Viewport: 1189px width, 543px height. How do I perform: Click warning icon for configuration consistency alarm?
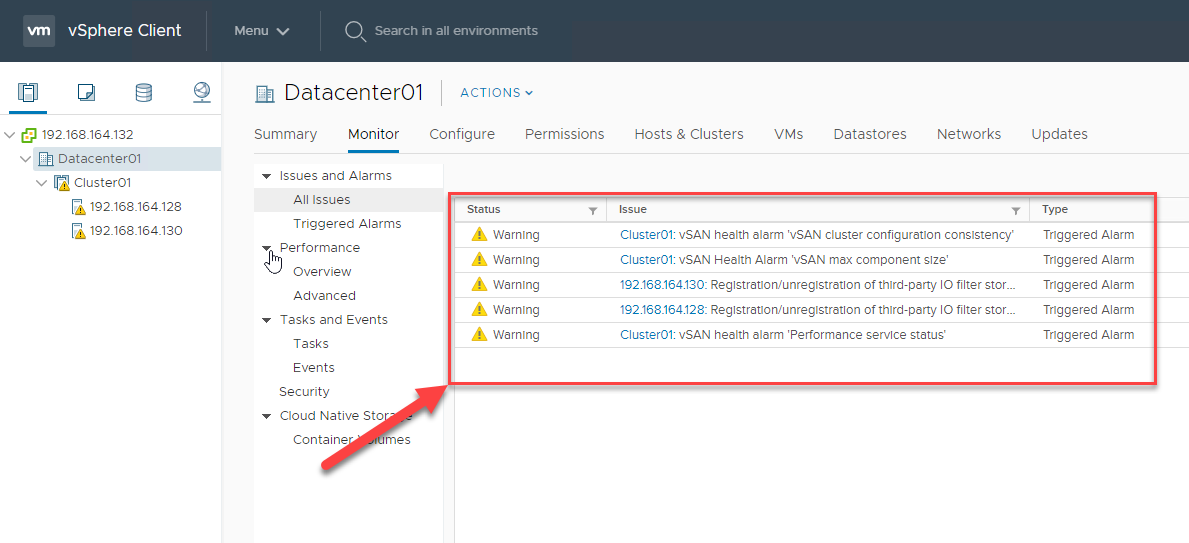(478, 234)
